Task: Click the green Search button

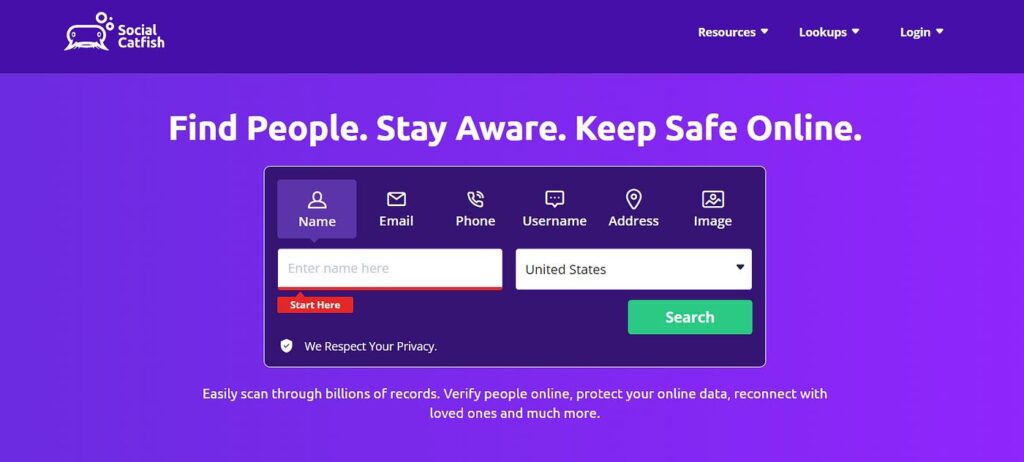Action: (690, 317)
